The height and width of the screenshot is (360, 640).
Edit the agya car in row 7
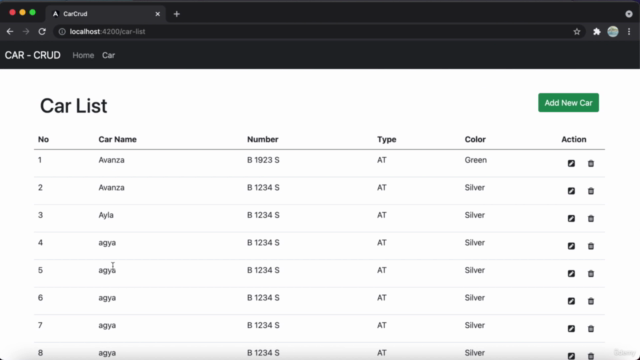click(571, 329)
